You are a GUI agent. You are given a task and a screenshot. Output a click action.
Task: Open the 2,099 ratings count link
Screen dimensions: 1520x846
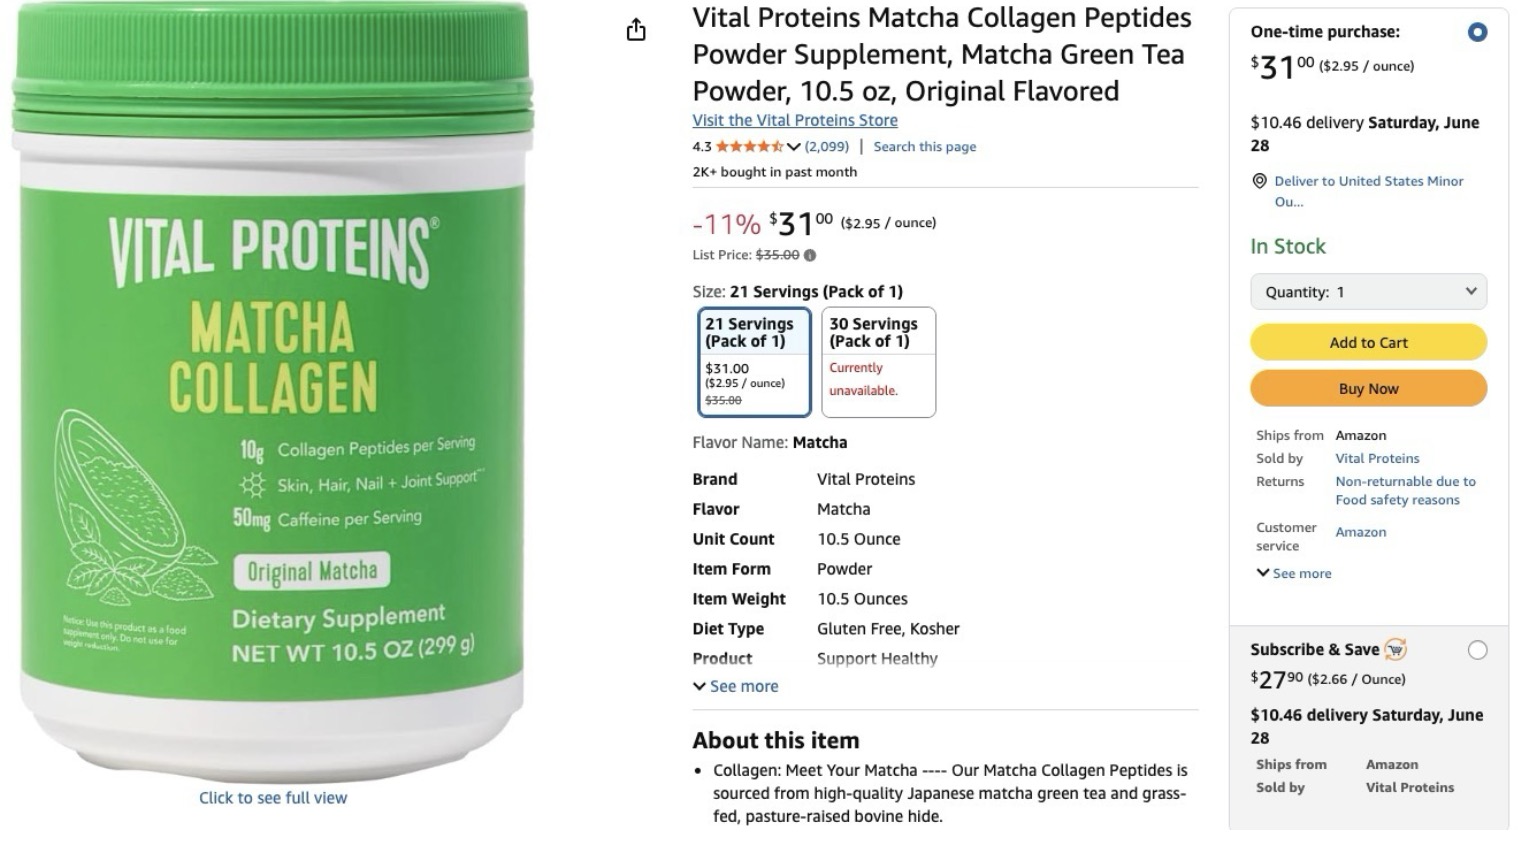coord(827,146)
